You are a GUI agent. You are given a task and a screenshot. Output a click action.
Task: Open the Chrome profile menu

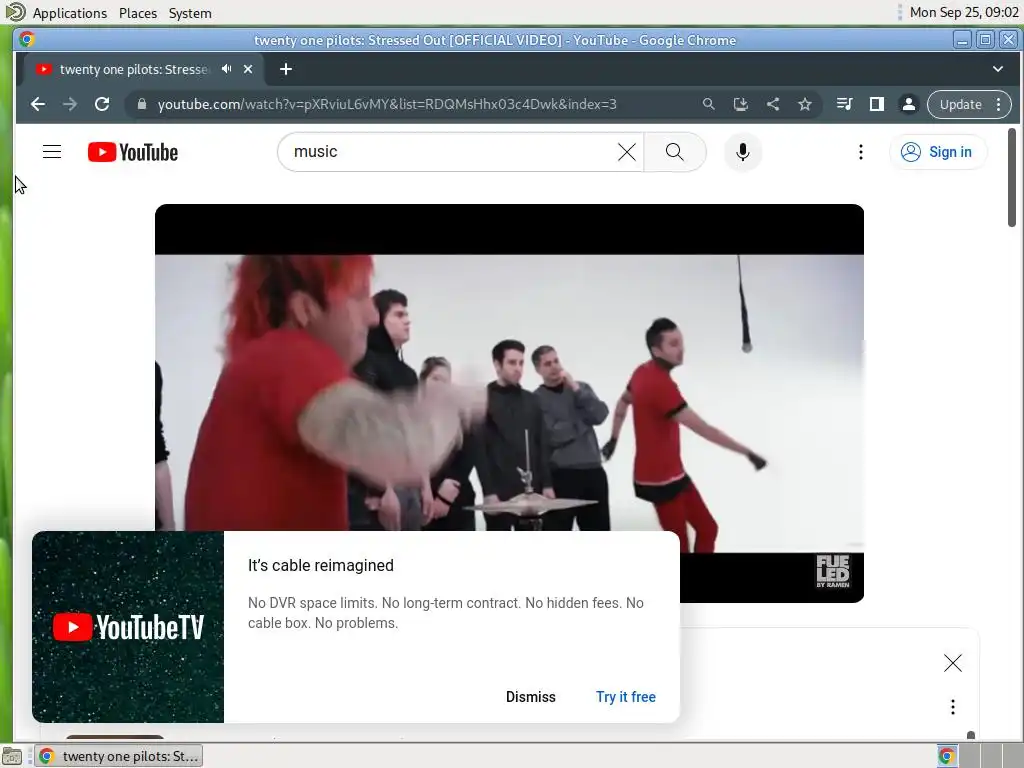(x=908, y=104)
